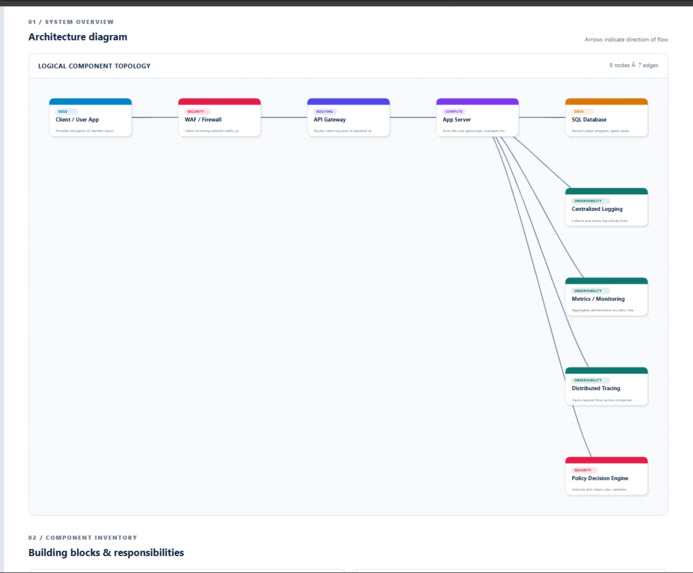Screen dimensions: 693x573
Task: Click the DATA tag on SQL Database
Action: click(x=582, y=111)
